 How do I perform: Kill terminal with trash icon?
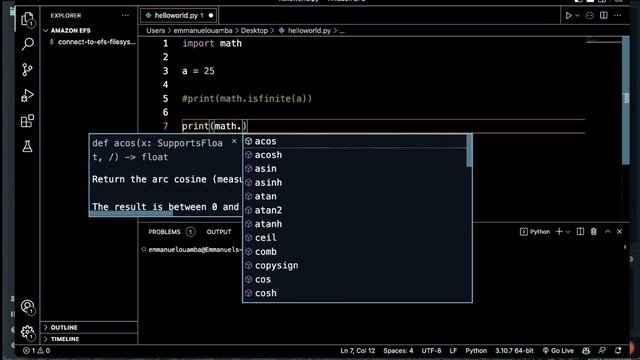(593, 232)
